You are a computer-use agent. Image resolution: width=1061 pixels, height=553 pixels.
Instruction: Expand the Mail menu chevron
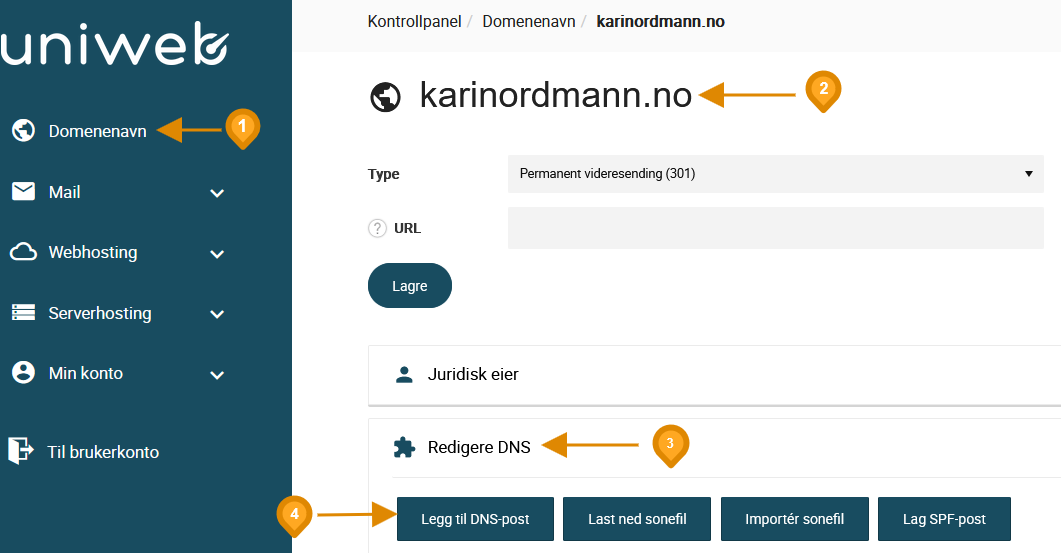[217, 193]
